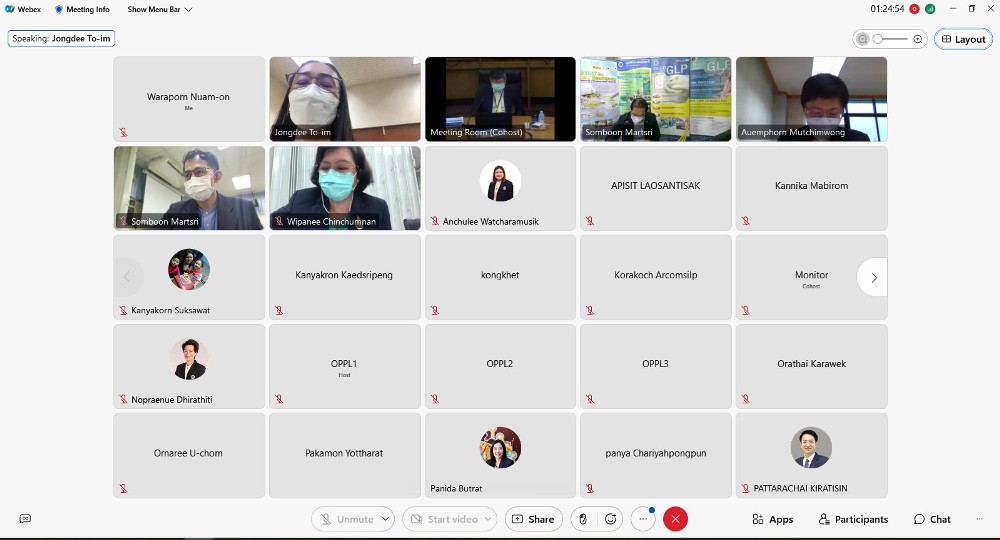Expand the audio options arrow beside Unmute

click(x=385, y=519)
